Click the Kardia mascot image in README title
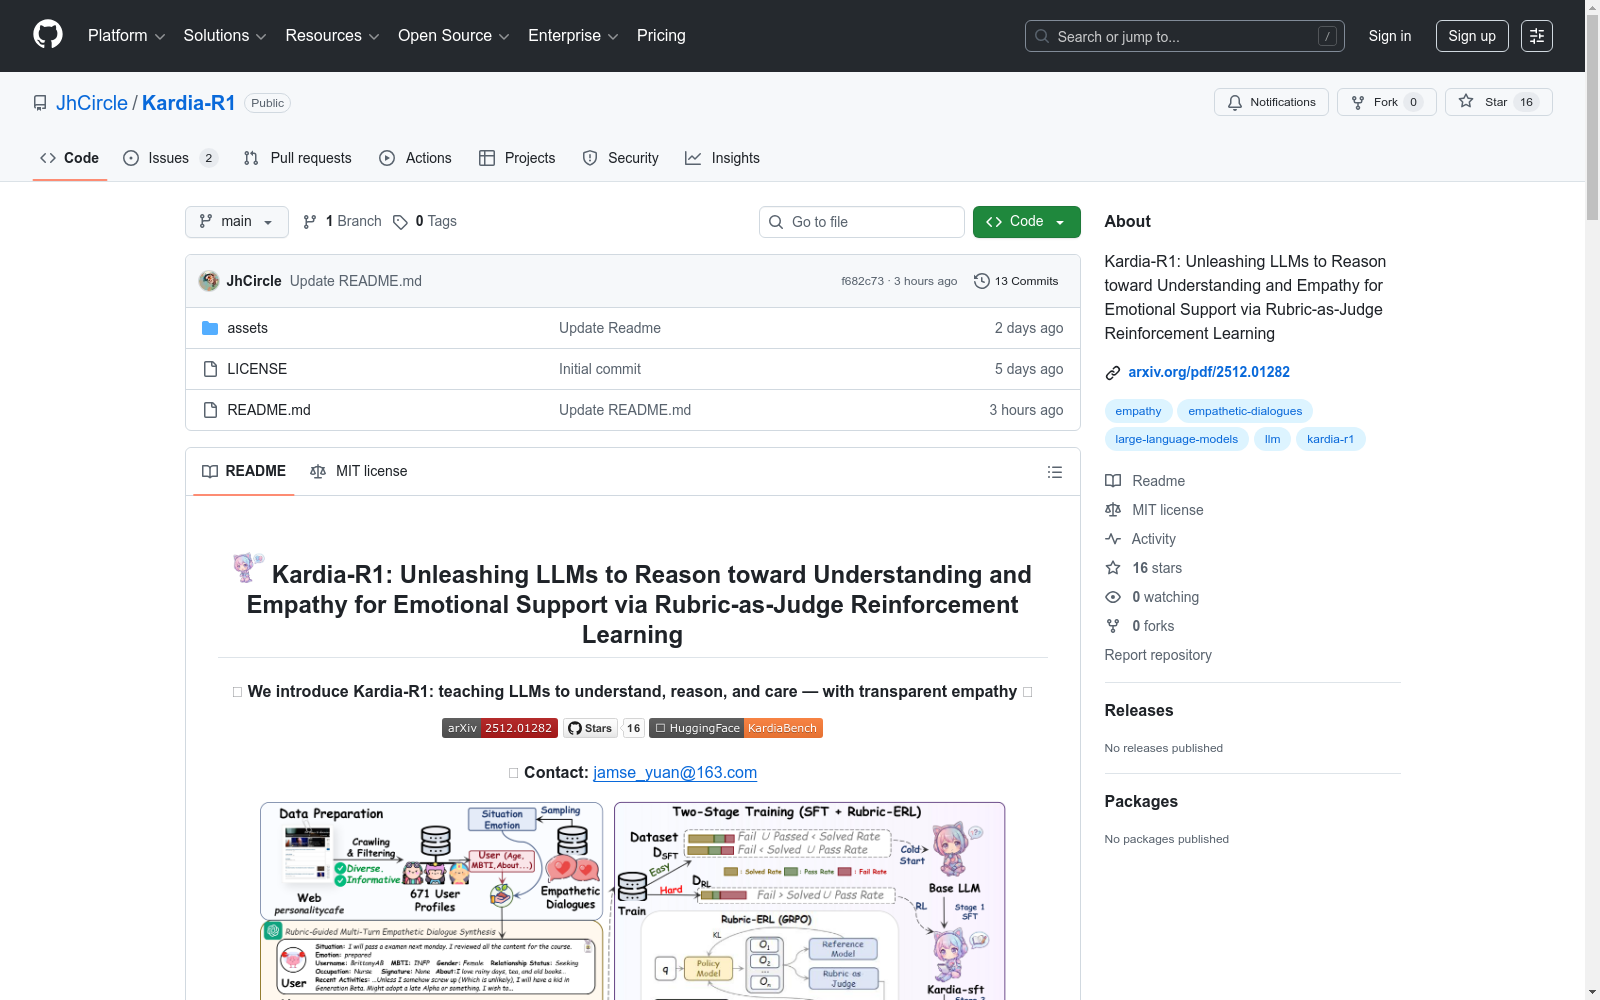Viewport: 1600px width, 1000px height. tap(248, 567)
